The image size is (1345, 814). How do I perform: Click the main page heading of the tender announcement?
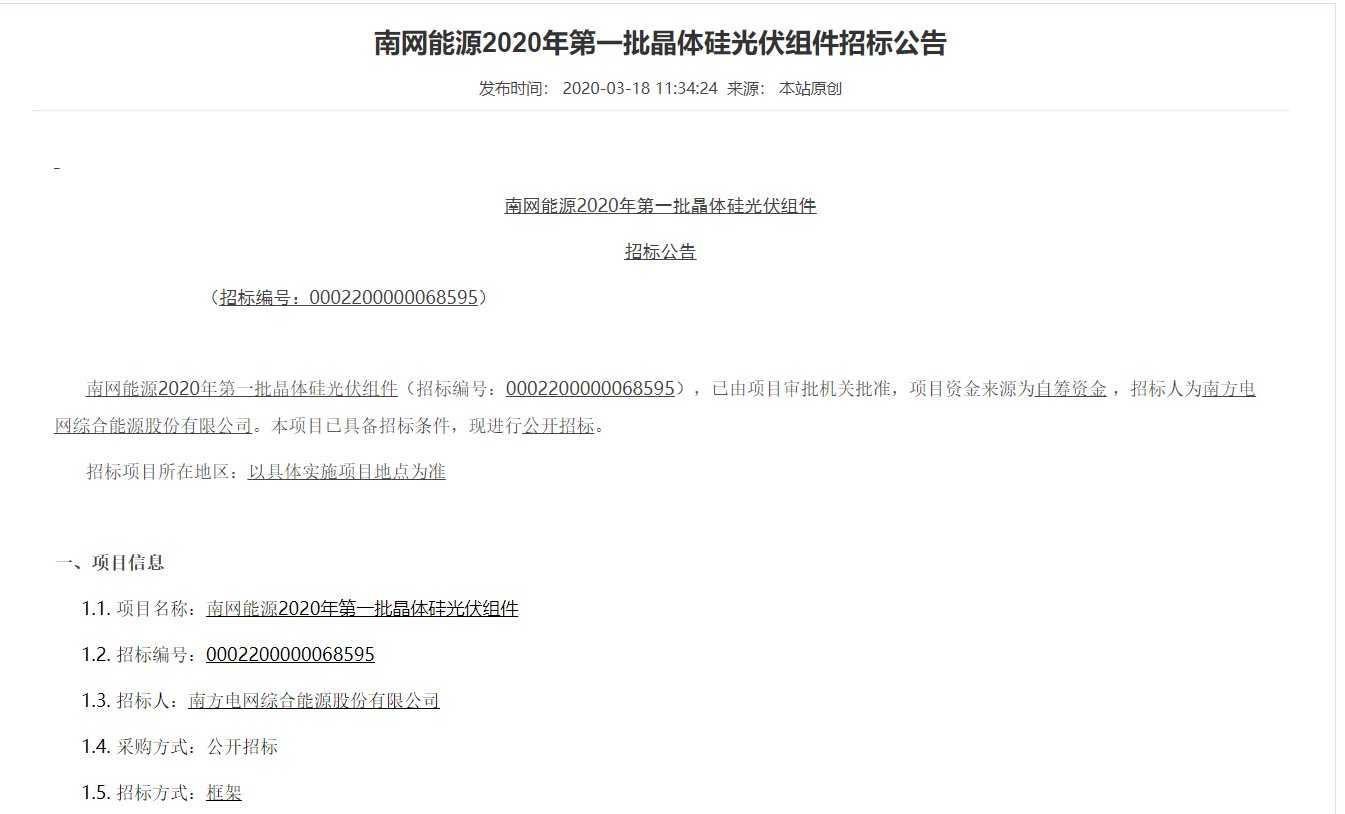point(660,44)
